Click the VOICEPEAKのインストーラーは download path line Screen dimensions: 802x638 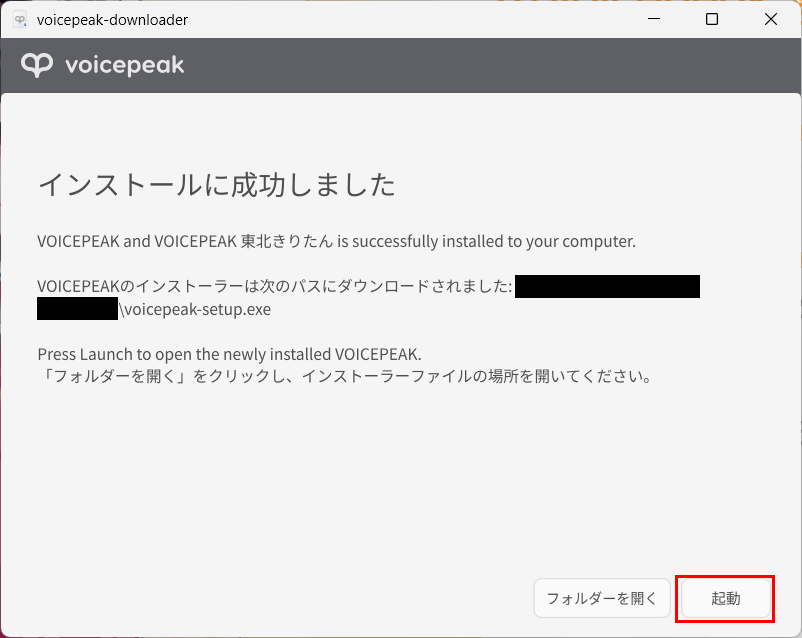[275, 286]
